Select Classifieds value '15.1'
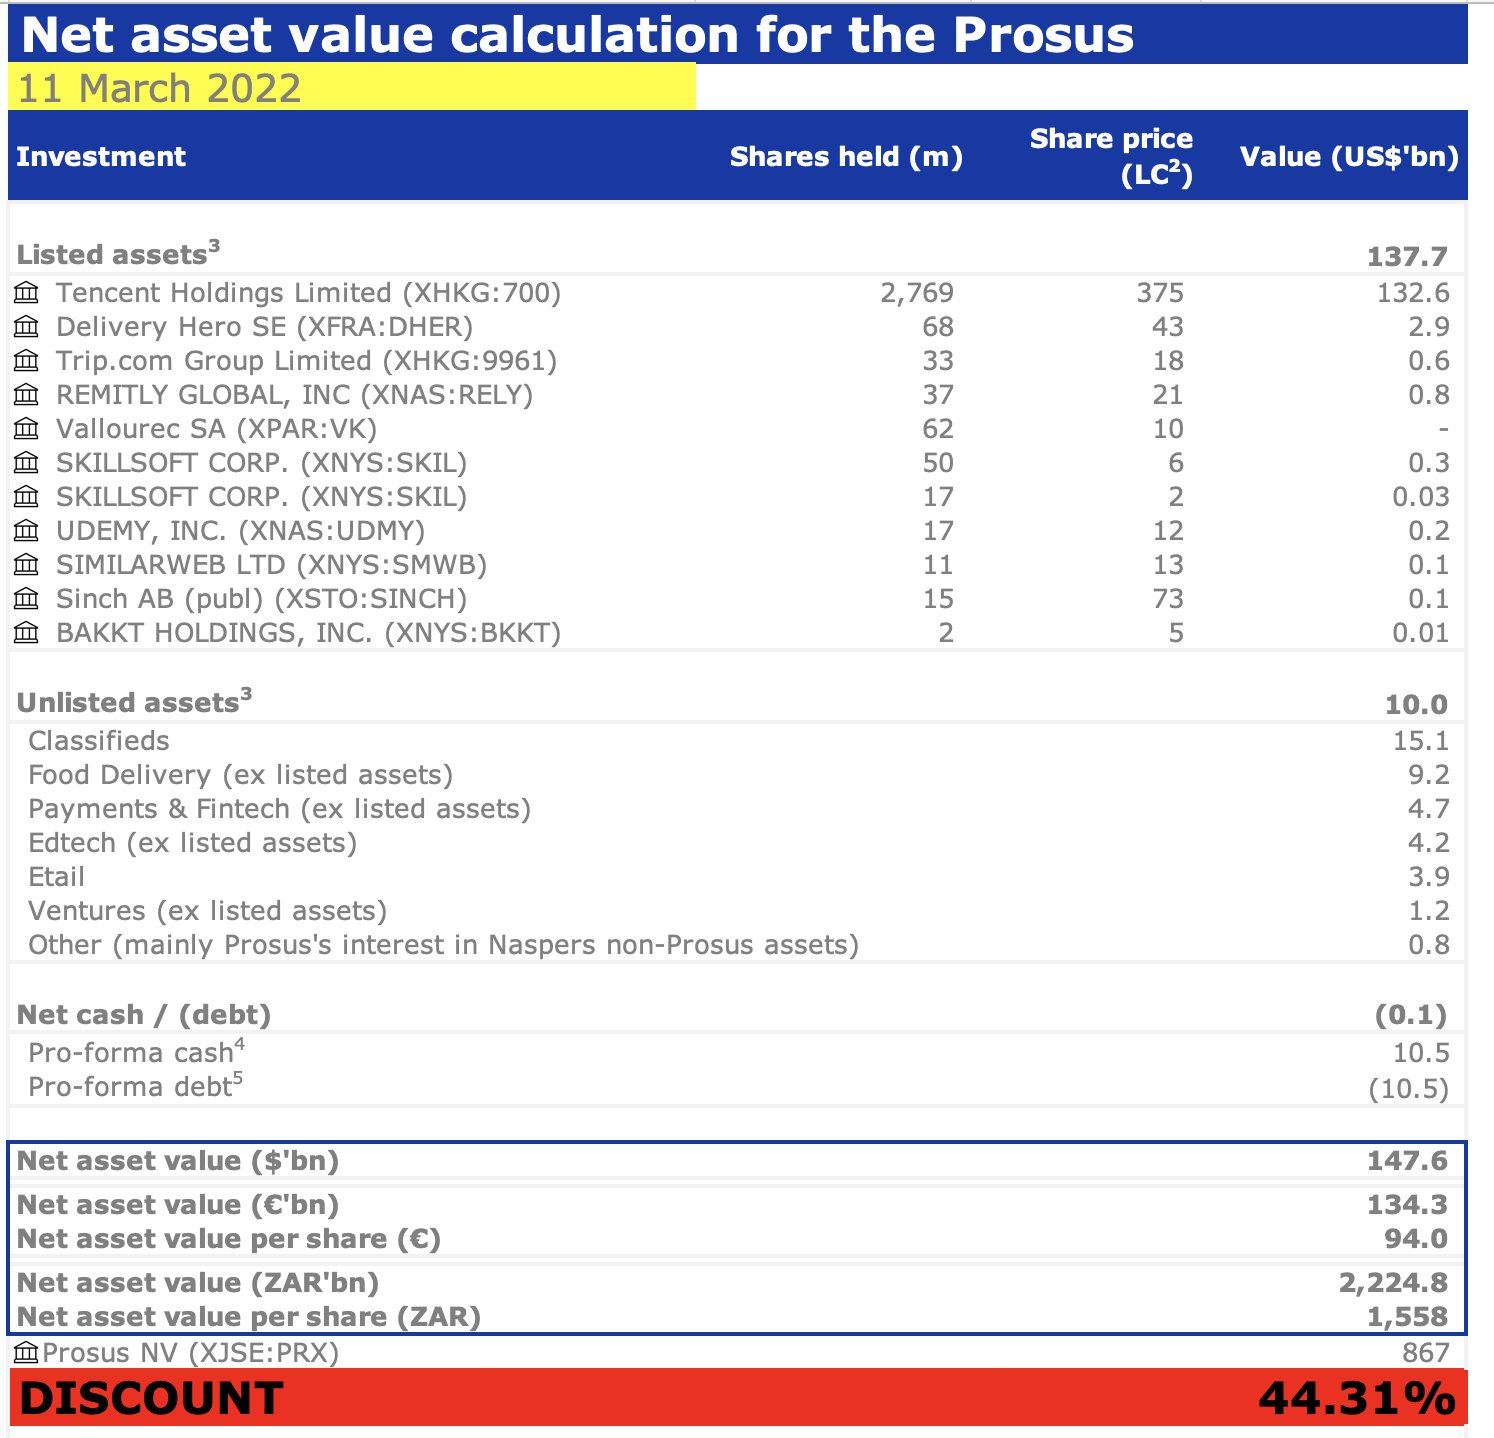1494x1438 pixels. pyautogui.click(x=1421, y=741)
